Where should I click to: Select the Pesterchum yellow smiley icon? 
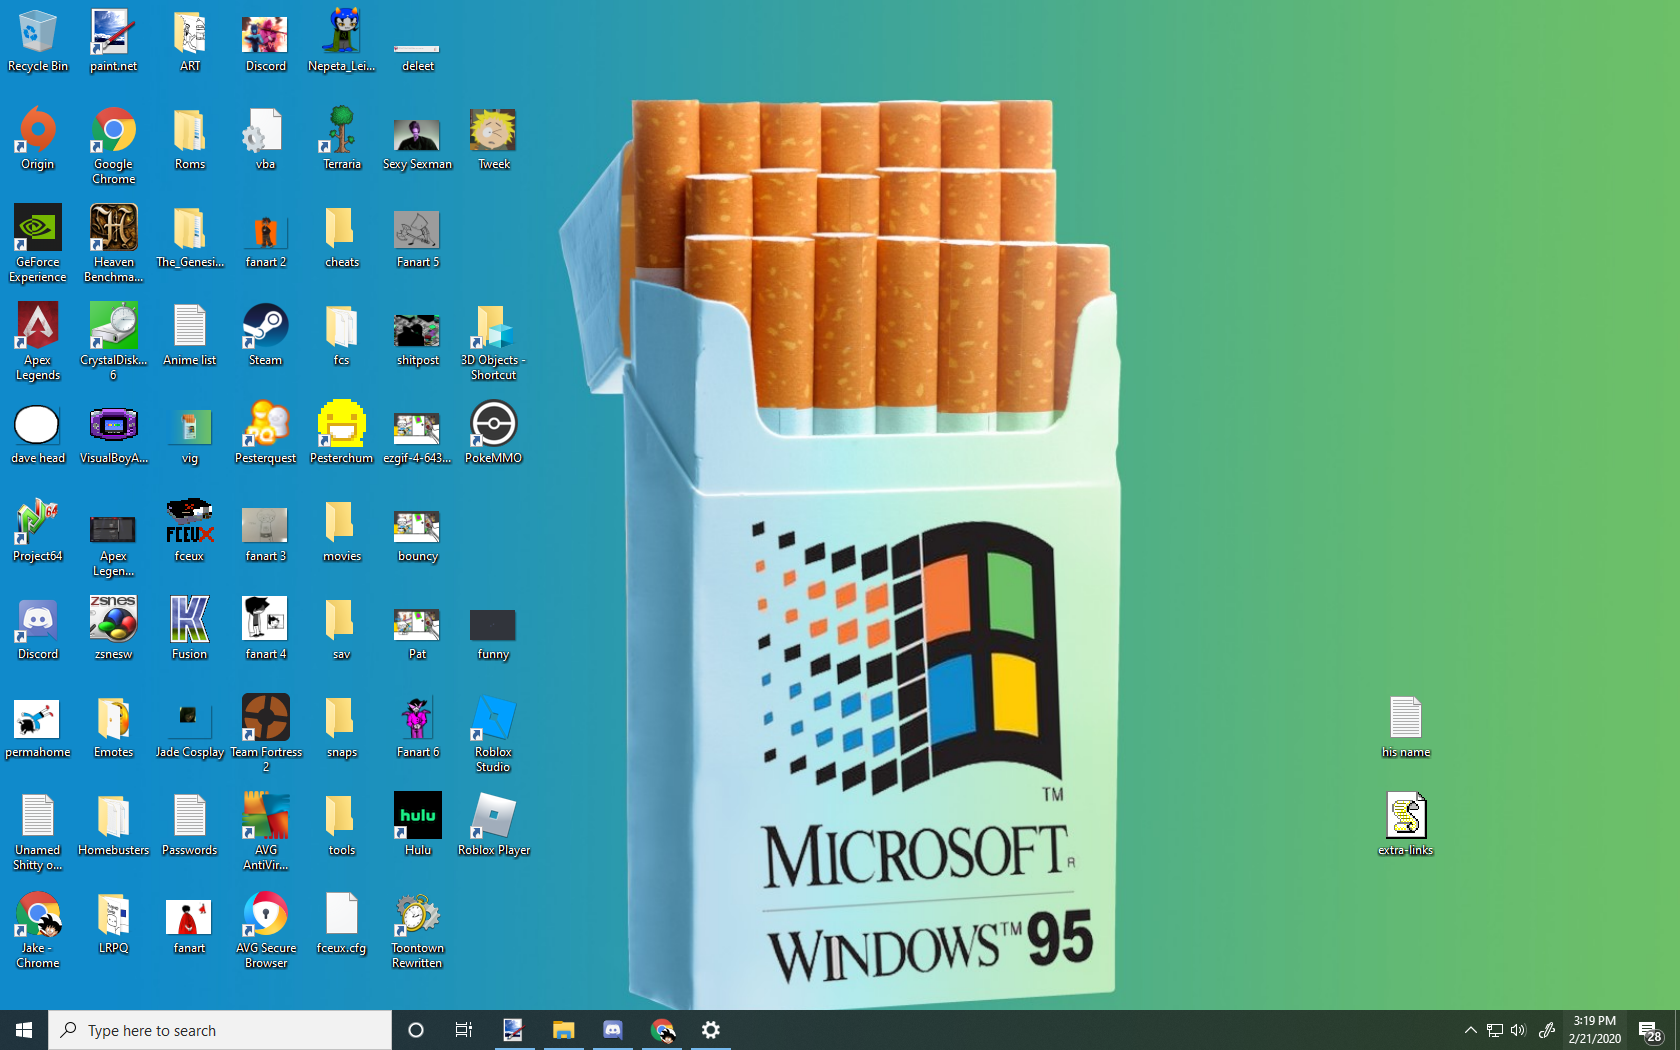(342, 433)
